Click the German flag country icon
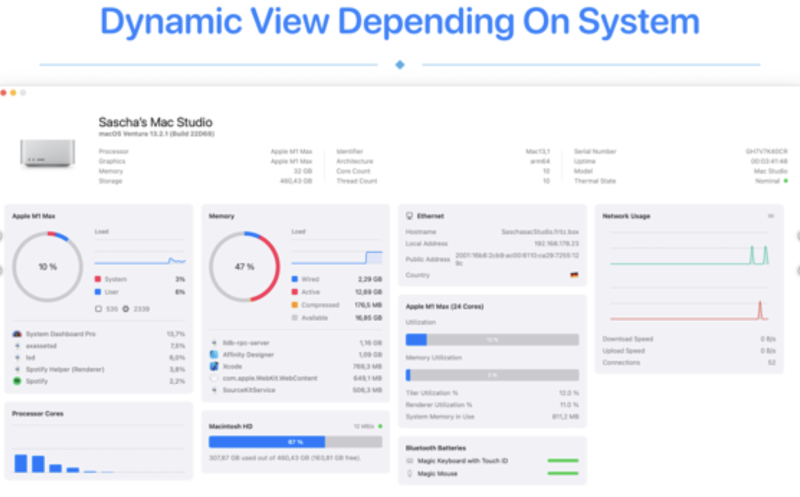Screen dimensions: 800x497 coord(575,275)
